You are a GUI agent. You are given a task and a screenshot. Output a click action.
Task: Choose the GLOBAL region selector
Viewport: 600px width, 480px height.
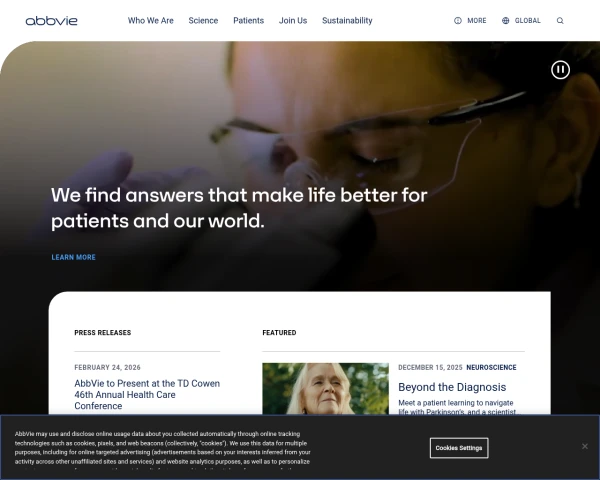[x=527, y=21]
